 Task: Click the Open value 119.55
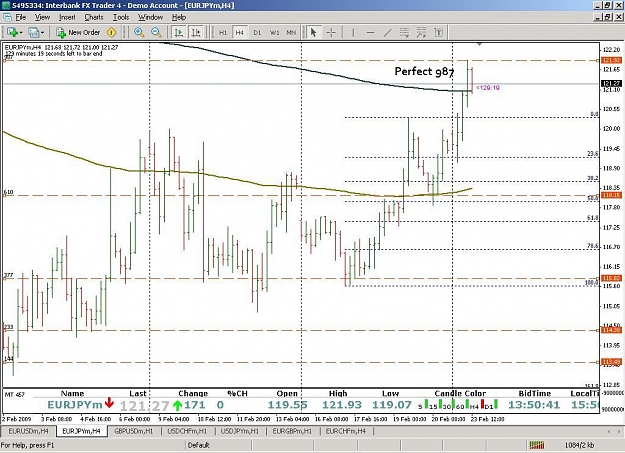pyautogui.click(x=287, y=405)
